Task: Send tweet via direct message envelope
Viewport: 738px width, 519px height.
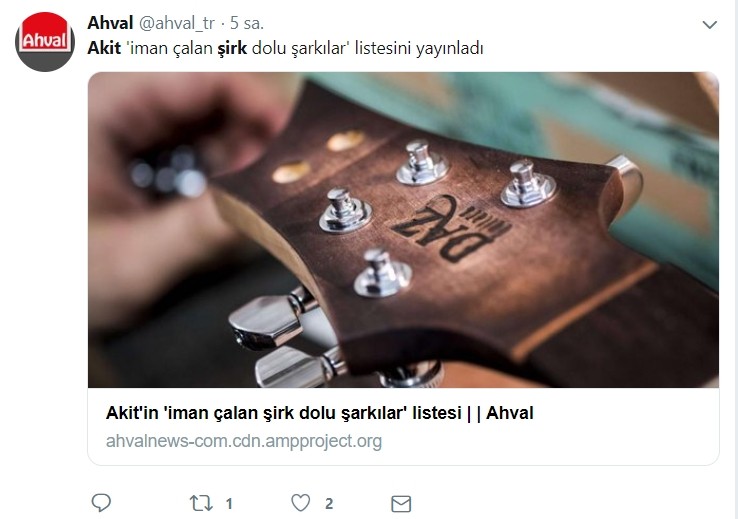Action: [401, 504]
